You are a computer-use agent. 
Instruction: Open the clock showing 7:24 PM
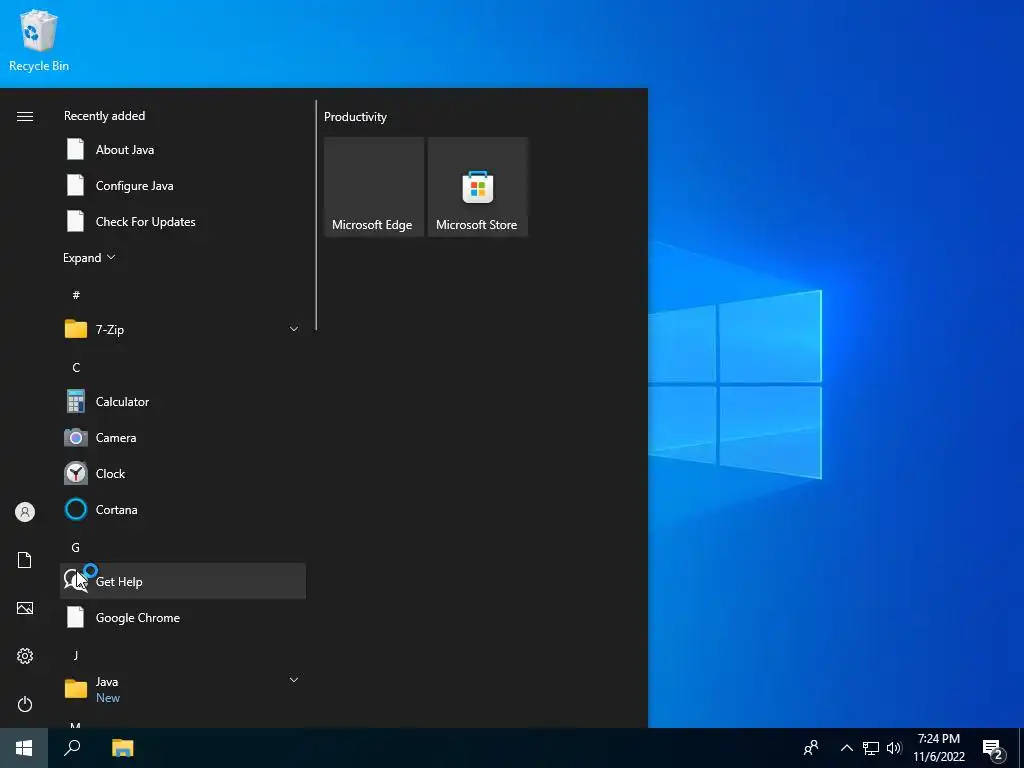pos(939,748)
